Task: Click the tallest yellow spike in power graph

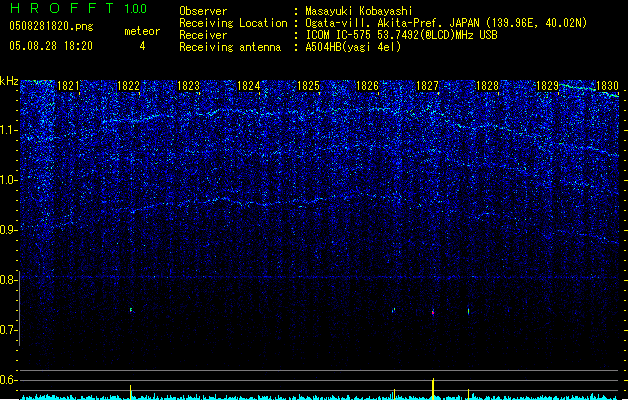Action: [x=433, y=387]
